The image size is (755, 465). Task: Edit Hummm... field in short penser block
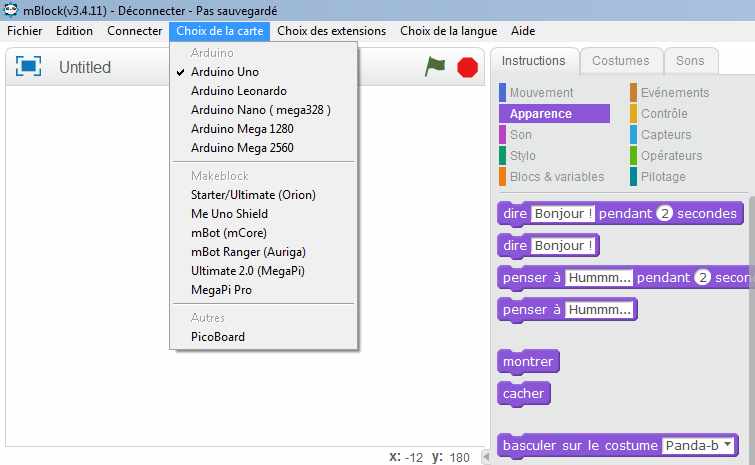(x=599, y=310)
